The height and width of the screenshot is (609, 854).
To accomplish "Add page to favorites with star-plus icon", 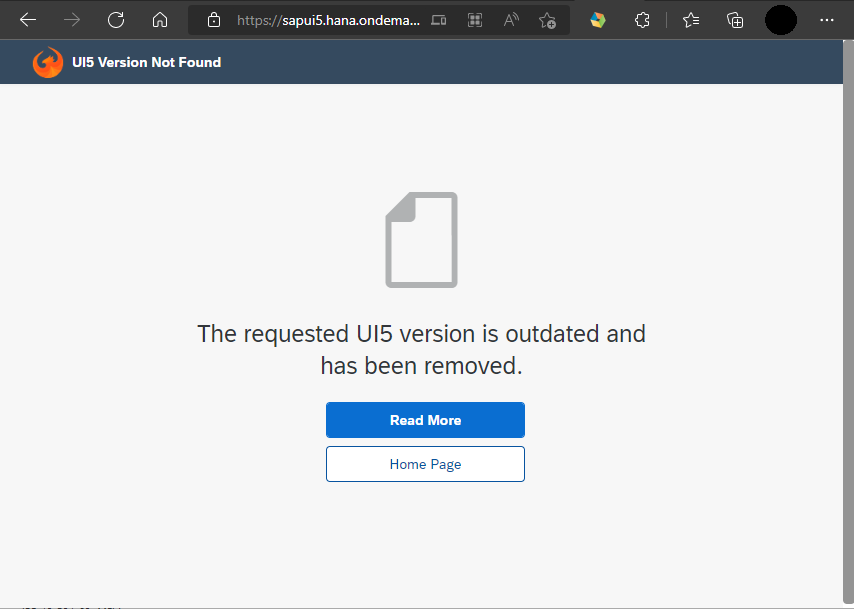I will coord(547,21).
